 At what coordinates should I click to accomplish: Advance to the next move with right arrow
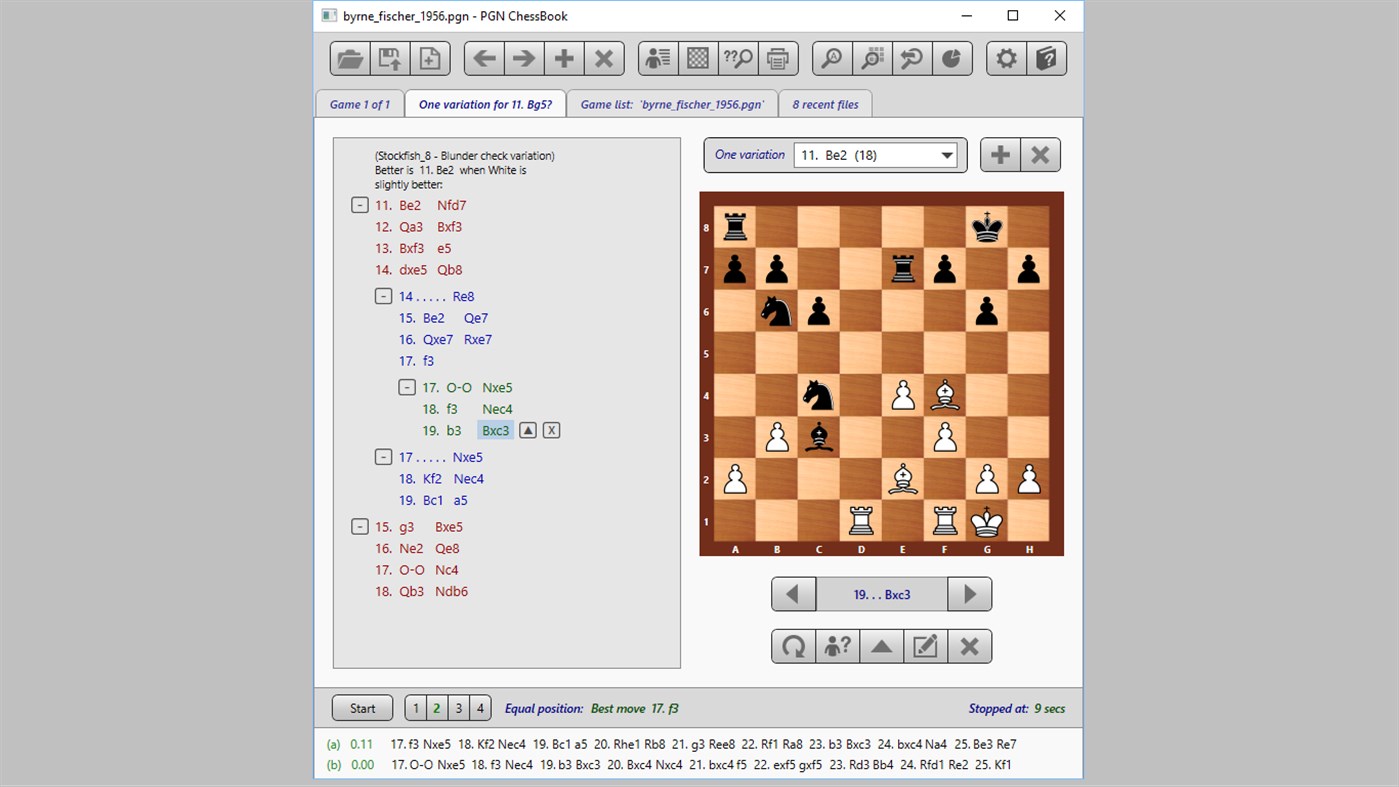968,593
